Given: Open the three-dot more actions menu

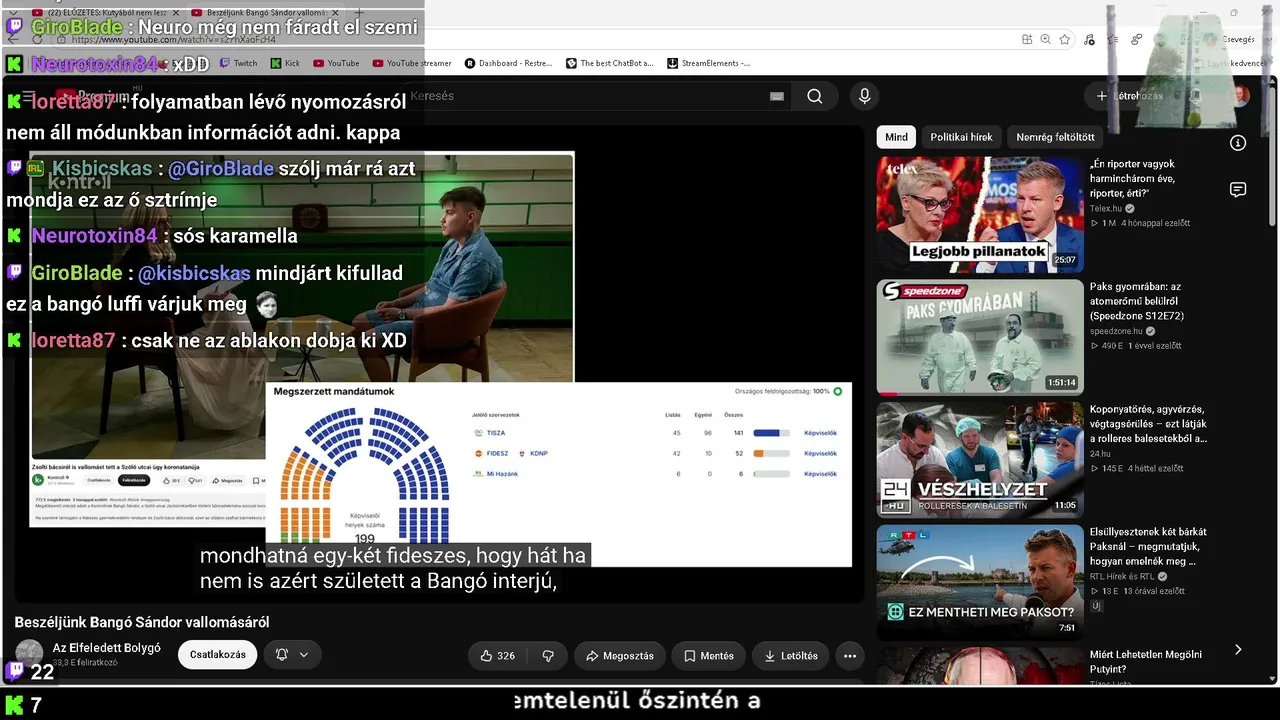Looking at the screenshot, I should pyautogui.click(x=850, y=656).
